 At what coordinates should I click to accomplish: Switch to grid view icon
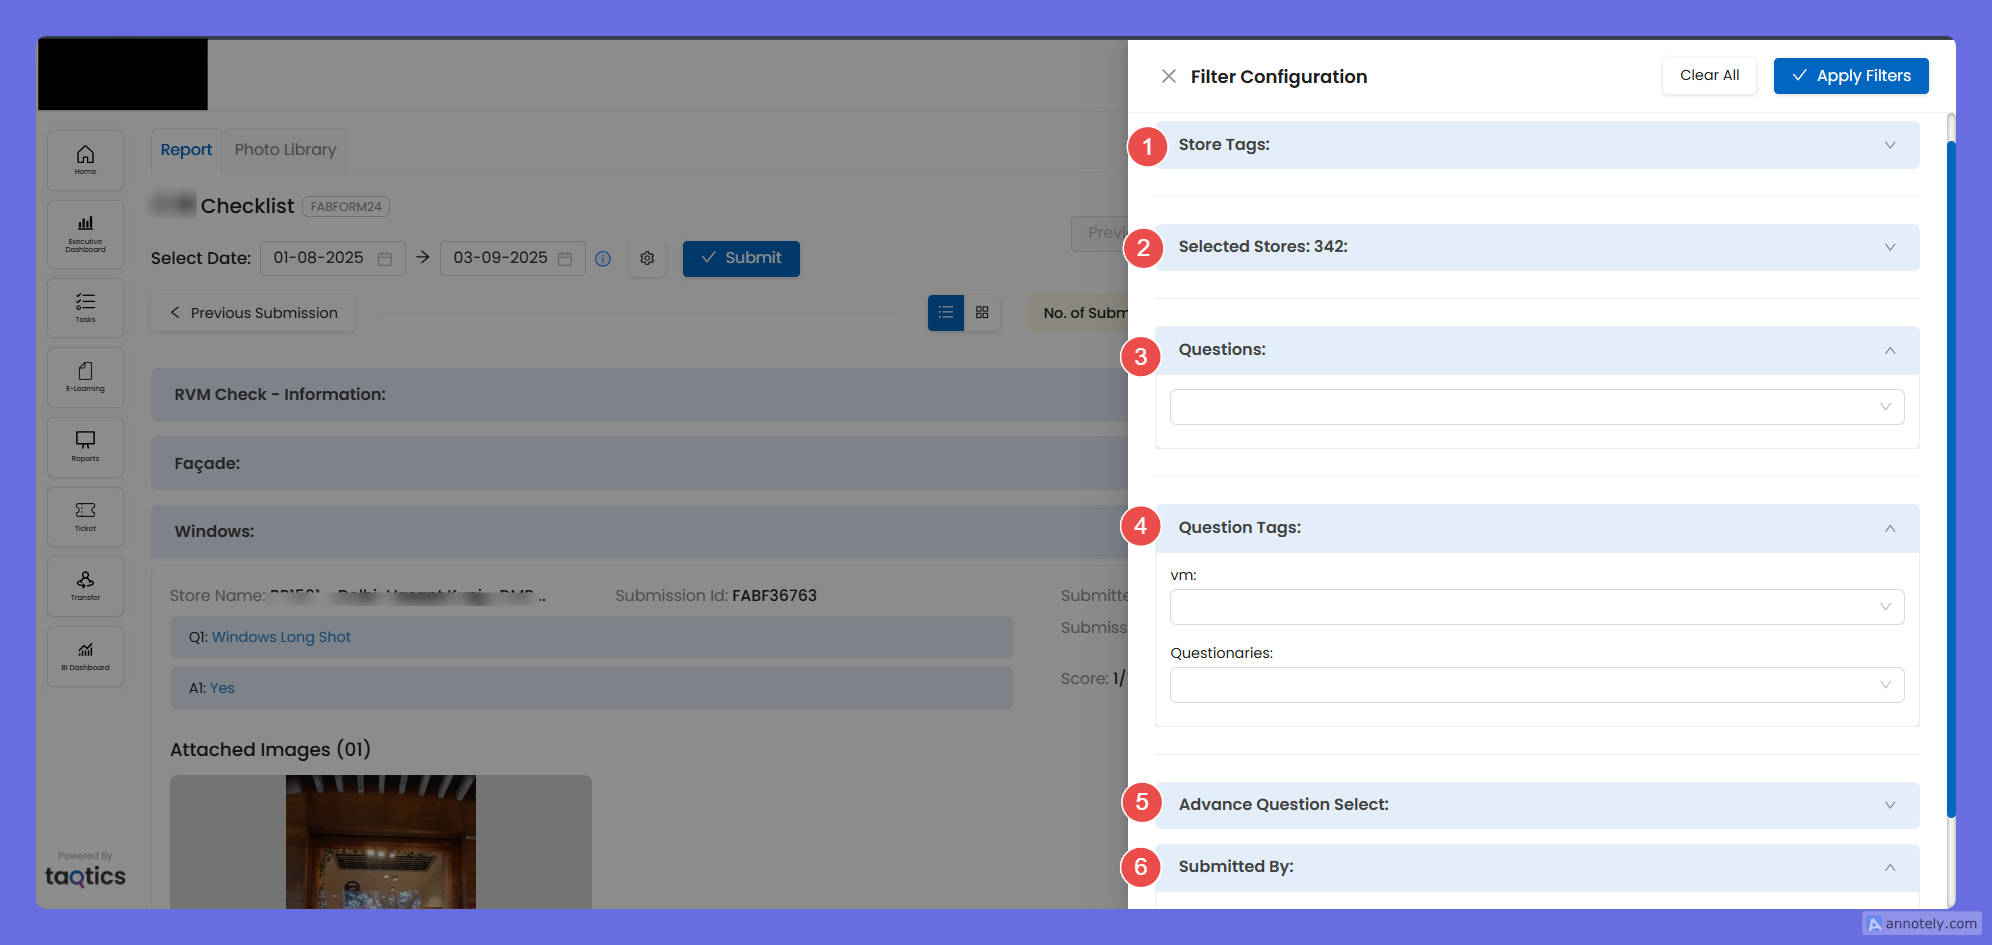click(x=982, y=313)
